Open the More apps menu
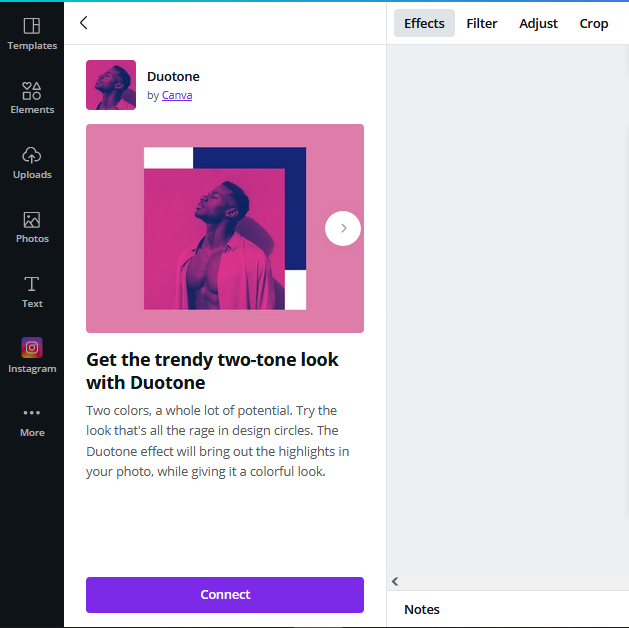 (x=32, y=422)
